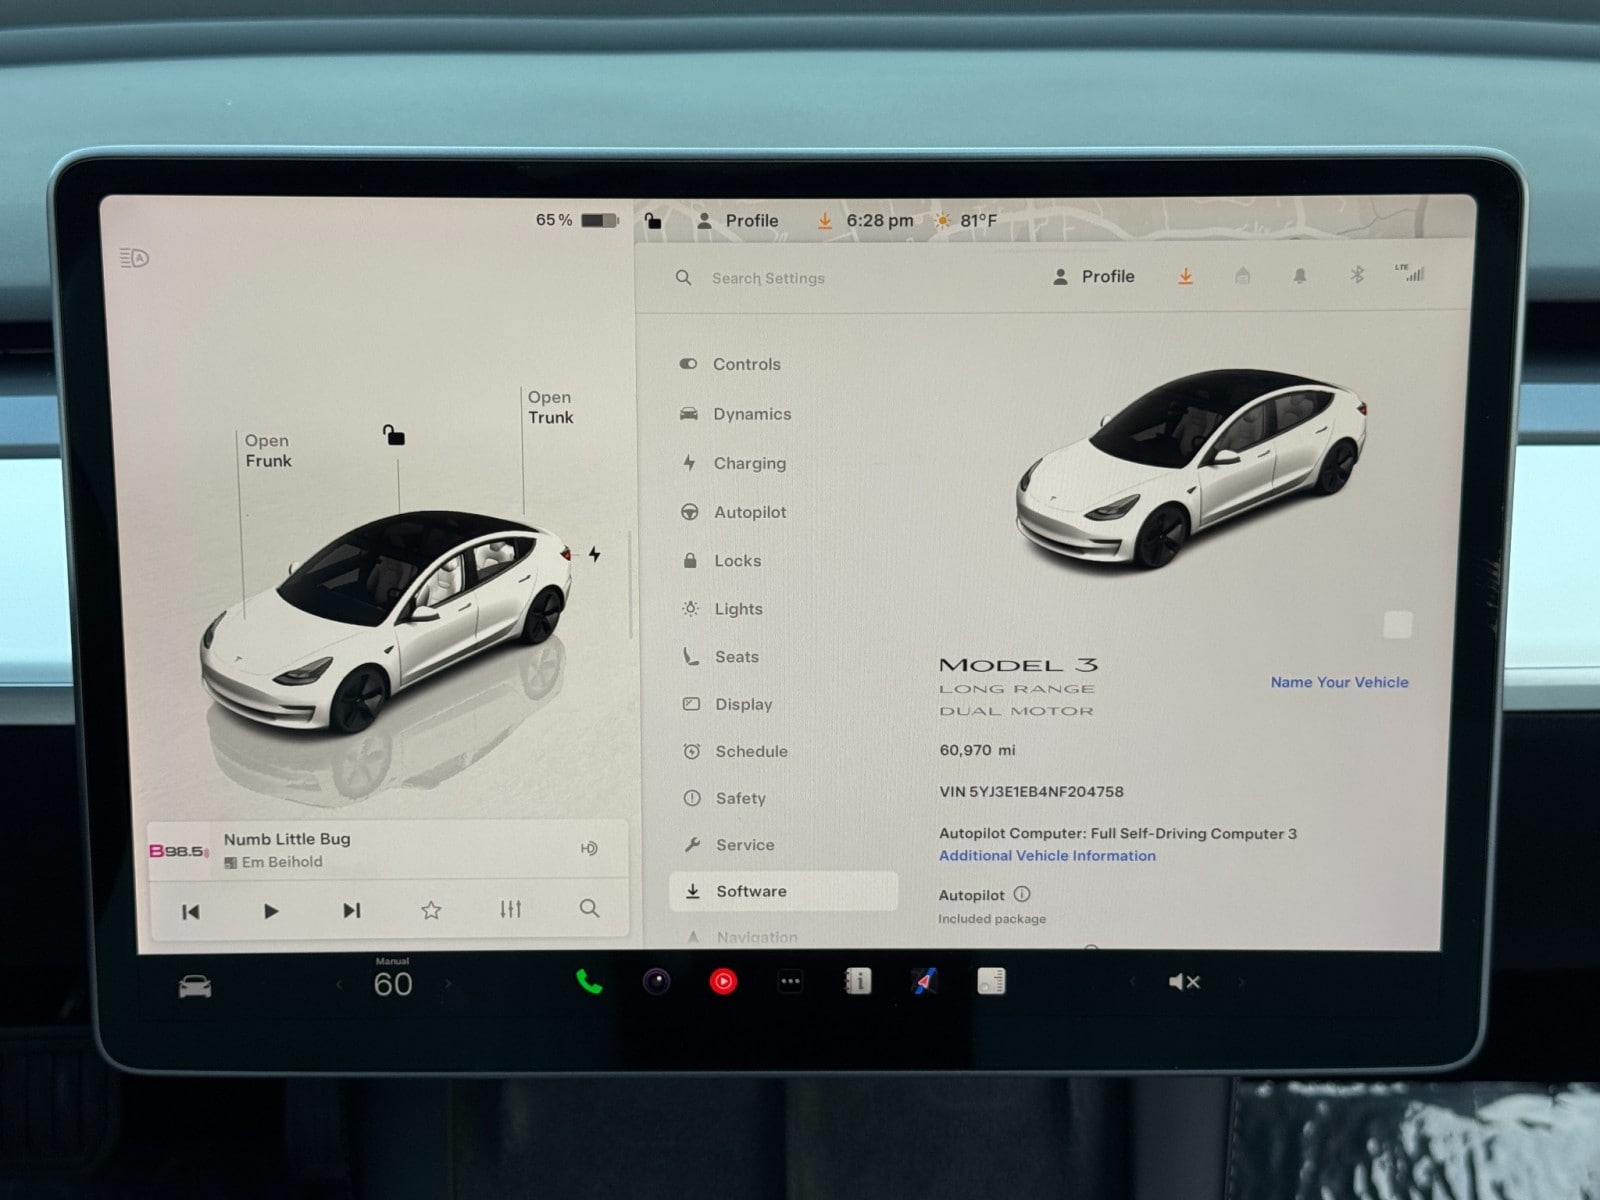Screen dimensions: 1600x1200
Task: Tap the charge port lightning bolt icon
Action: pyautogui.click(x=595, y=554)
